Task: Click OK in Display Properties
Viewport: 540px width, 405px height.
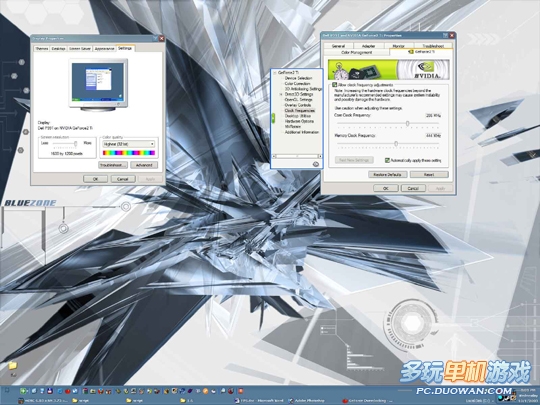Action: click(95, 179)
